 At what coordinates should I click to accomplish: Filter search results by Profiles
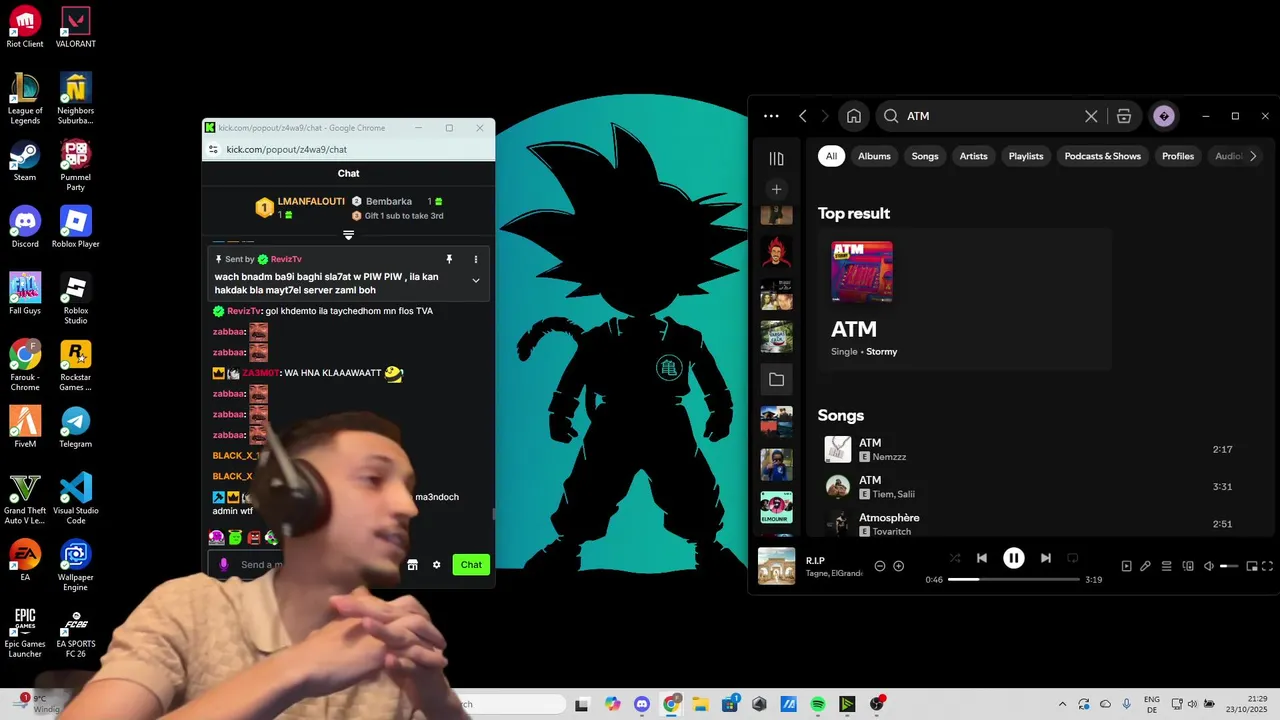pos(1178,156)
